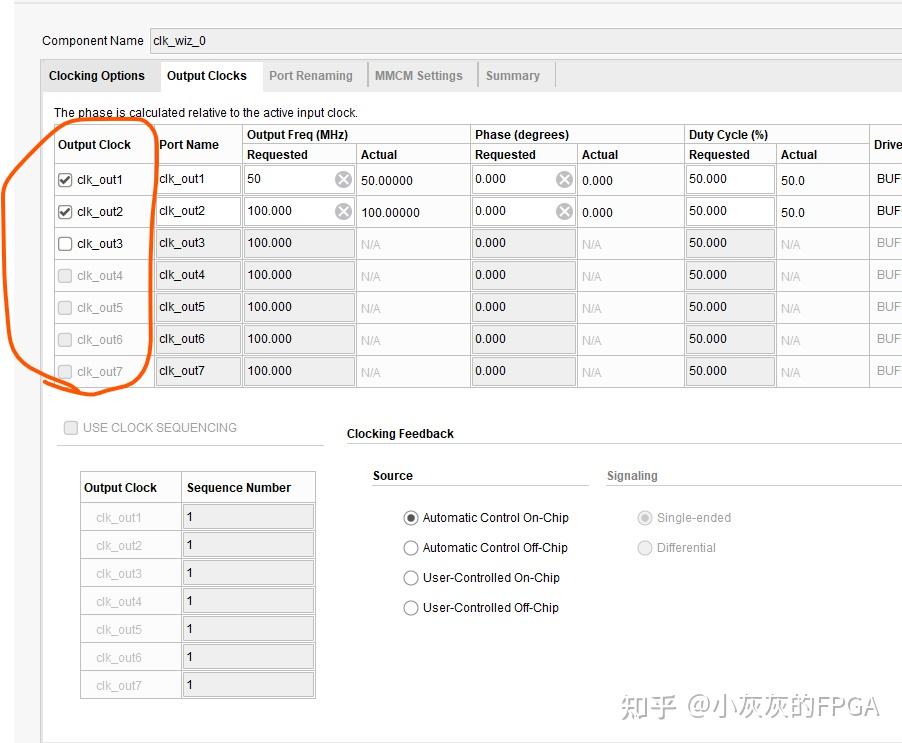Edit clk_out3 requested output frequency

point(290,243)
